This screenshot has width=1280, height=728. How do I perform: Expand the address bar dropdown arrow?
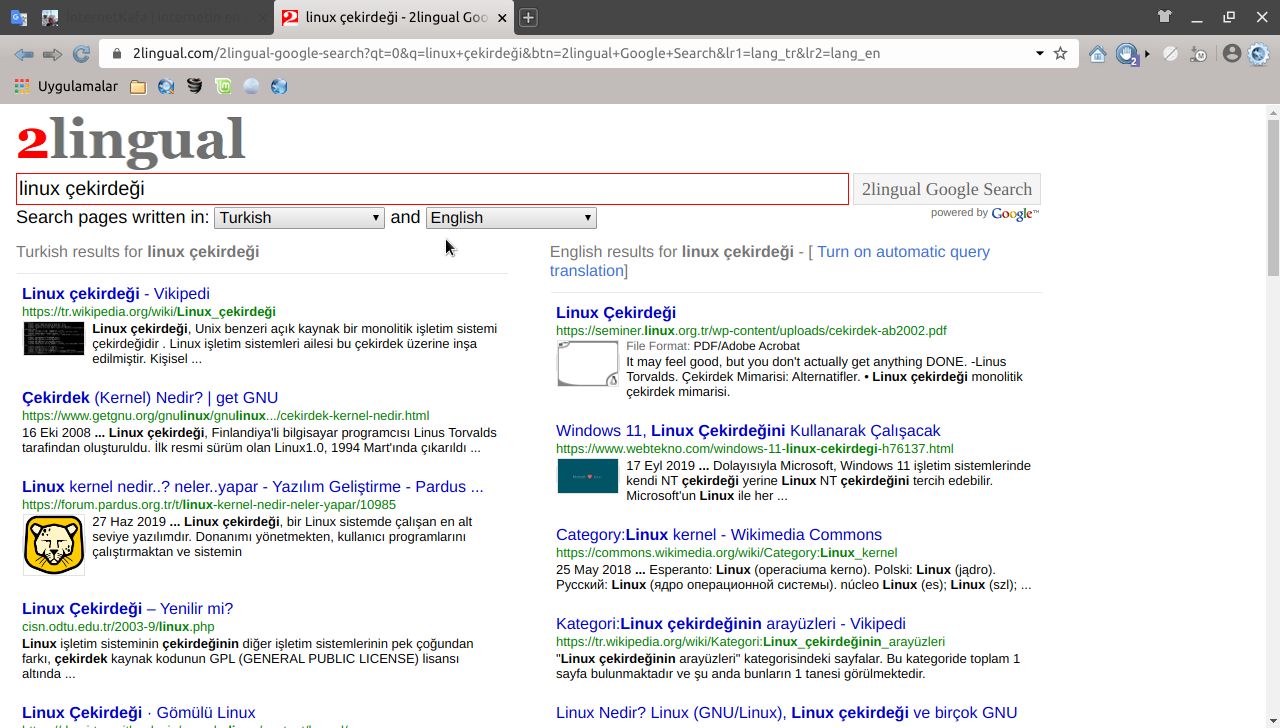pyautogui.click(x=1040, y=53)
